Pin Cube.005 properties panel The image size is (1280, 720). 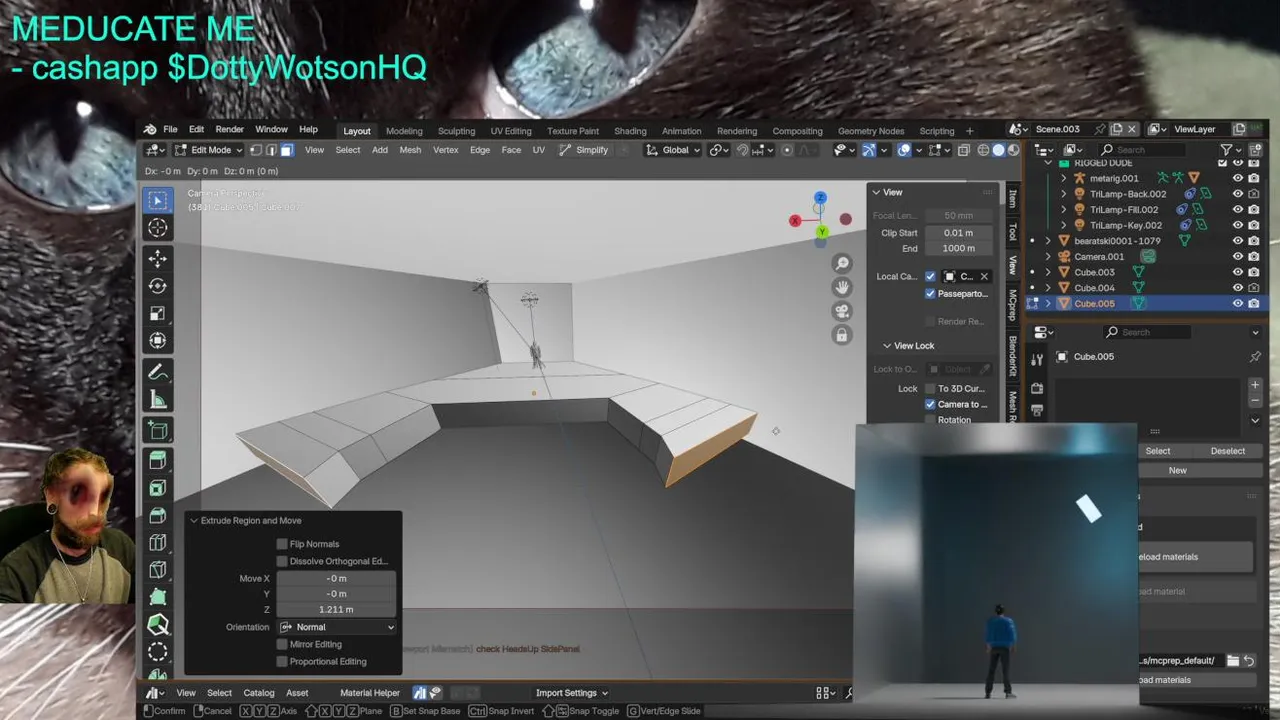tap(1255, 357)
